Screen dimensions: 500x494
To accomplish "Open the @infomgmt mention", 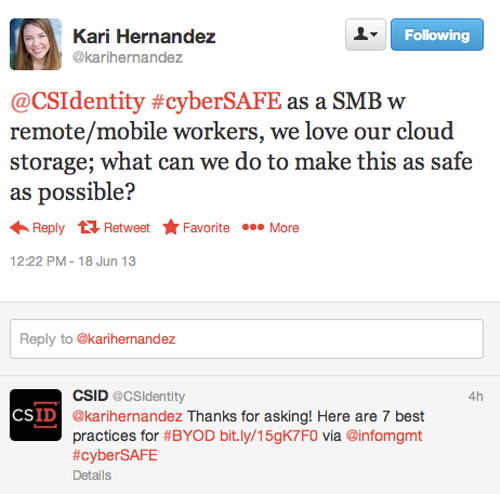I will pyautogui.click(x=384, y=436).
